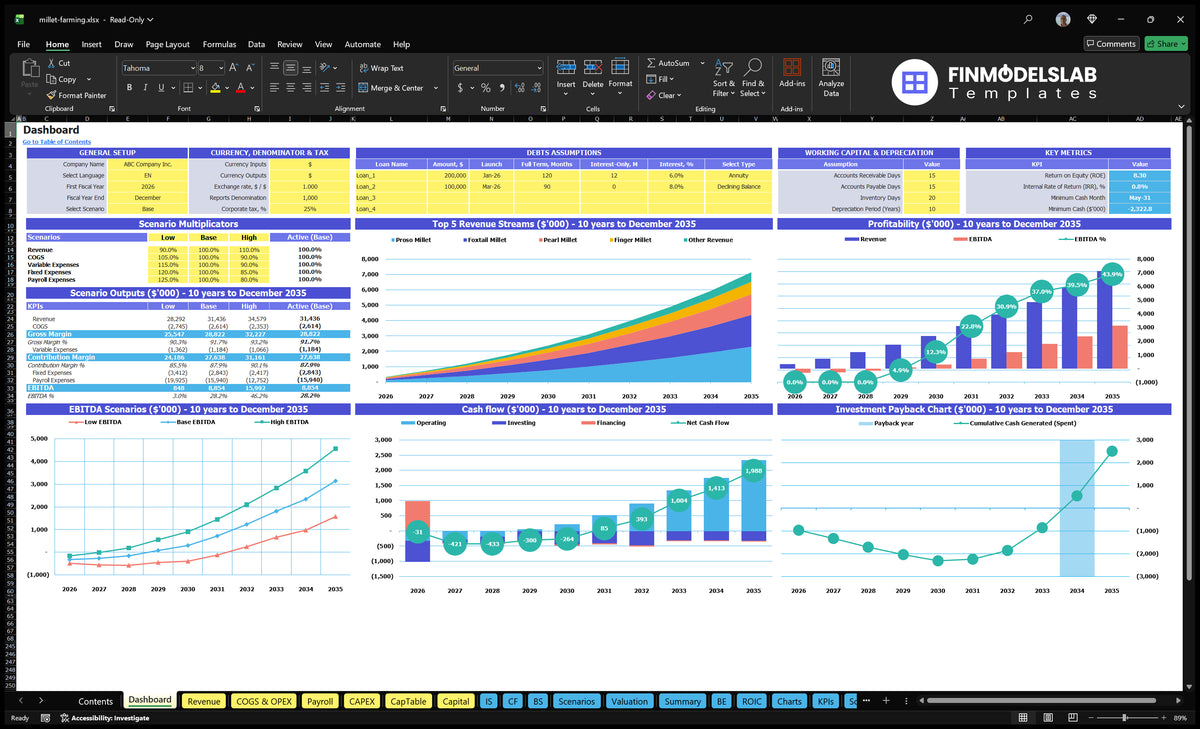Click Accessibility: Investigate in status bar

pyautogui.click(x=104, y=718)
